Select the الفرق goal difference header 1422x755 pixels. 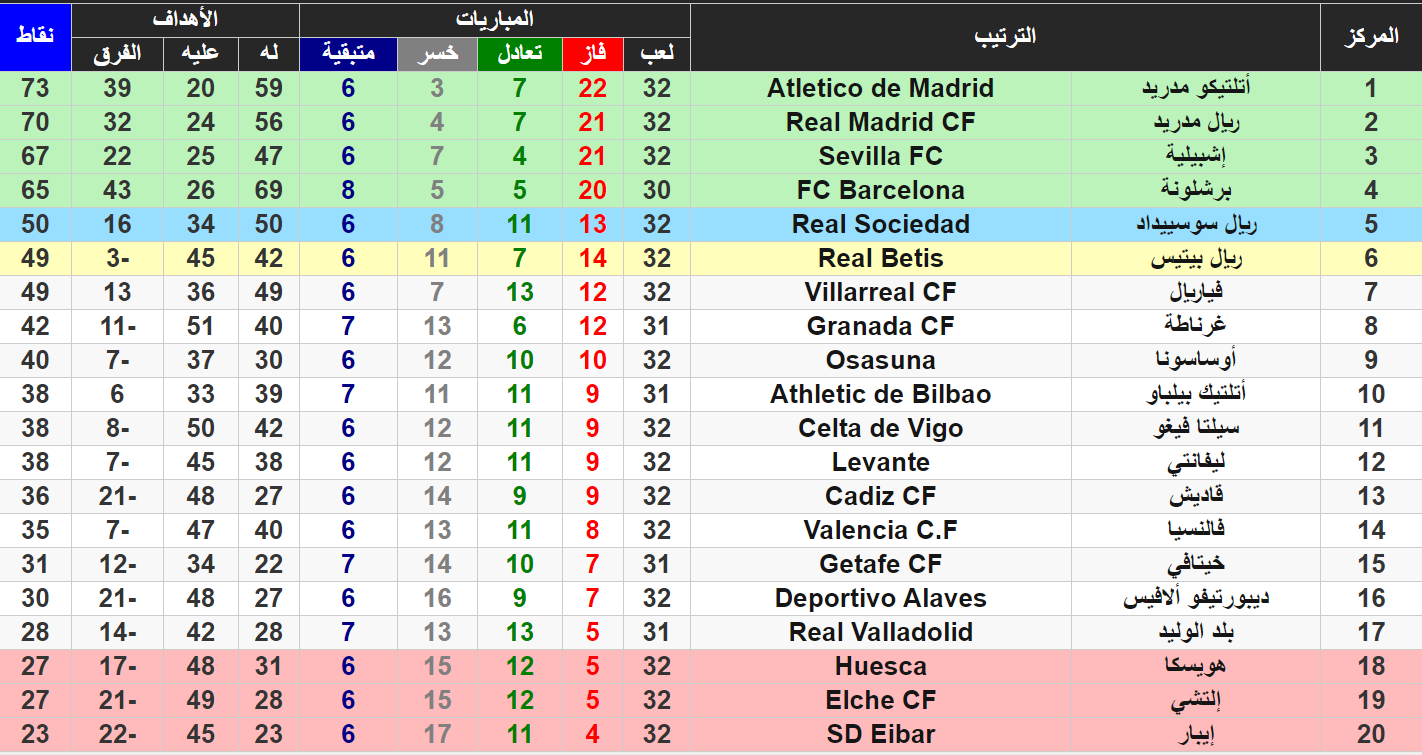coord(117,54)
